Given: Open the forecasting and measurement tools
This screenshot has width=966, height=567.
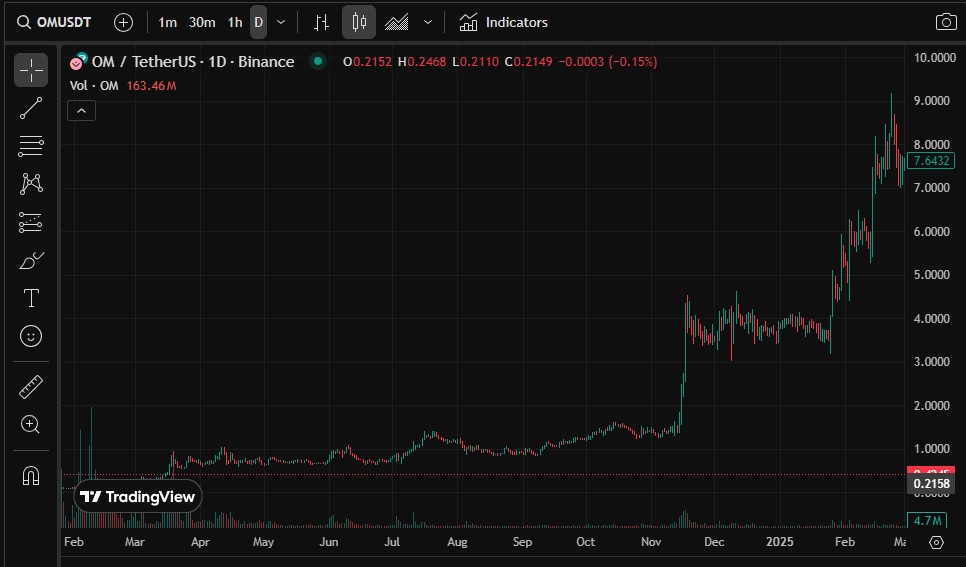Looking at the screenshot, I should point(31,222).
